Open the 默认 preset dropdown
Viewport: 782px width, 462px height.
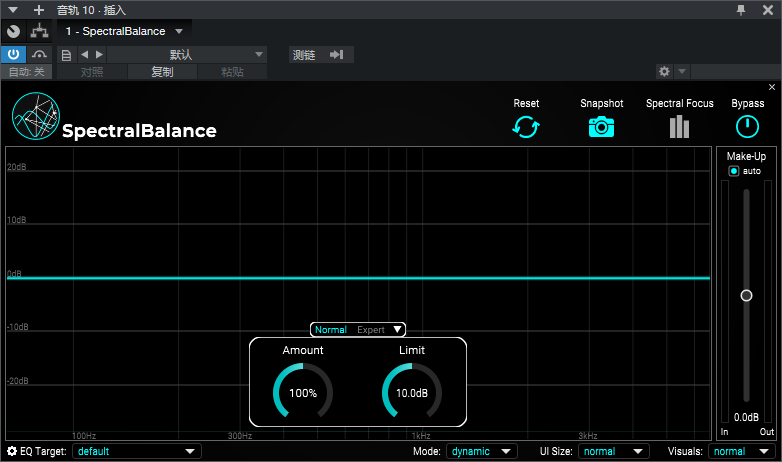[187, 54]
